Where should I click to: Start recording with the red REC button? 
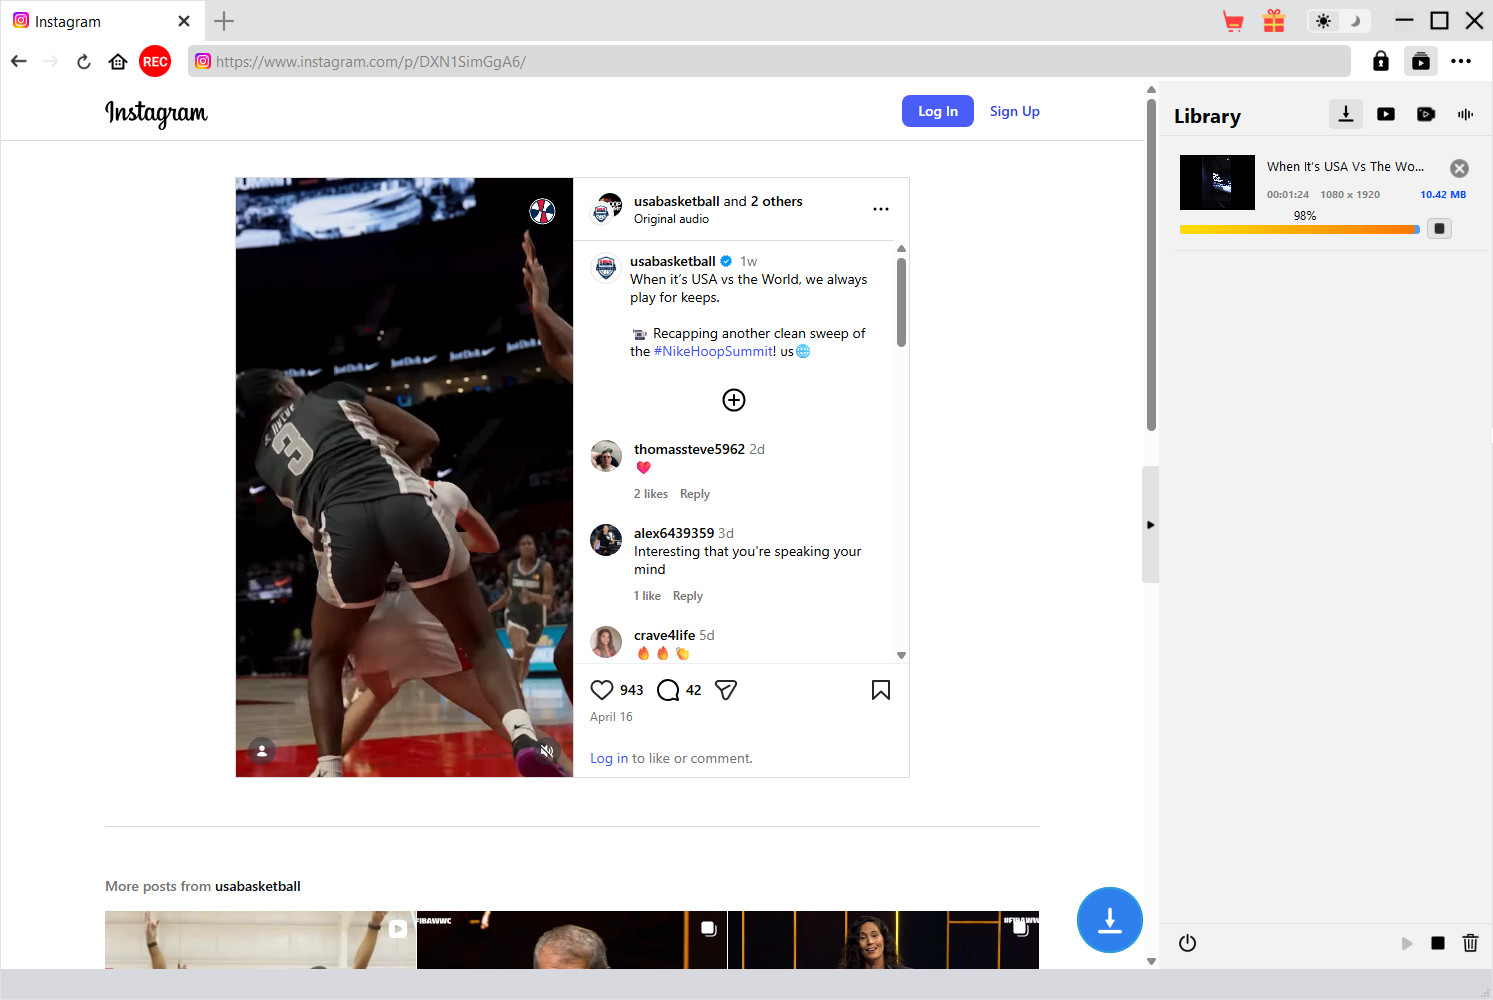[155, 61]
